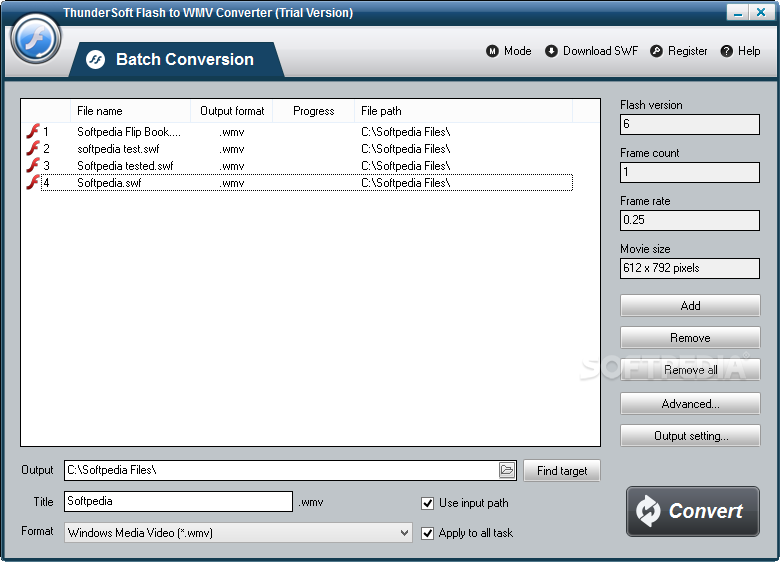The height and width of the screenshot is (562, 780).
Task: Click the Flash file icon in row 4
Action: 33,182
